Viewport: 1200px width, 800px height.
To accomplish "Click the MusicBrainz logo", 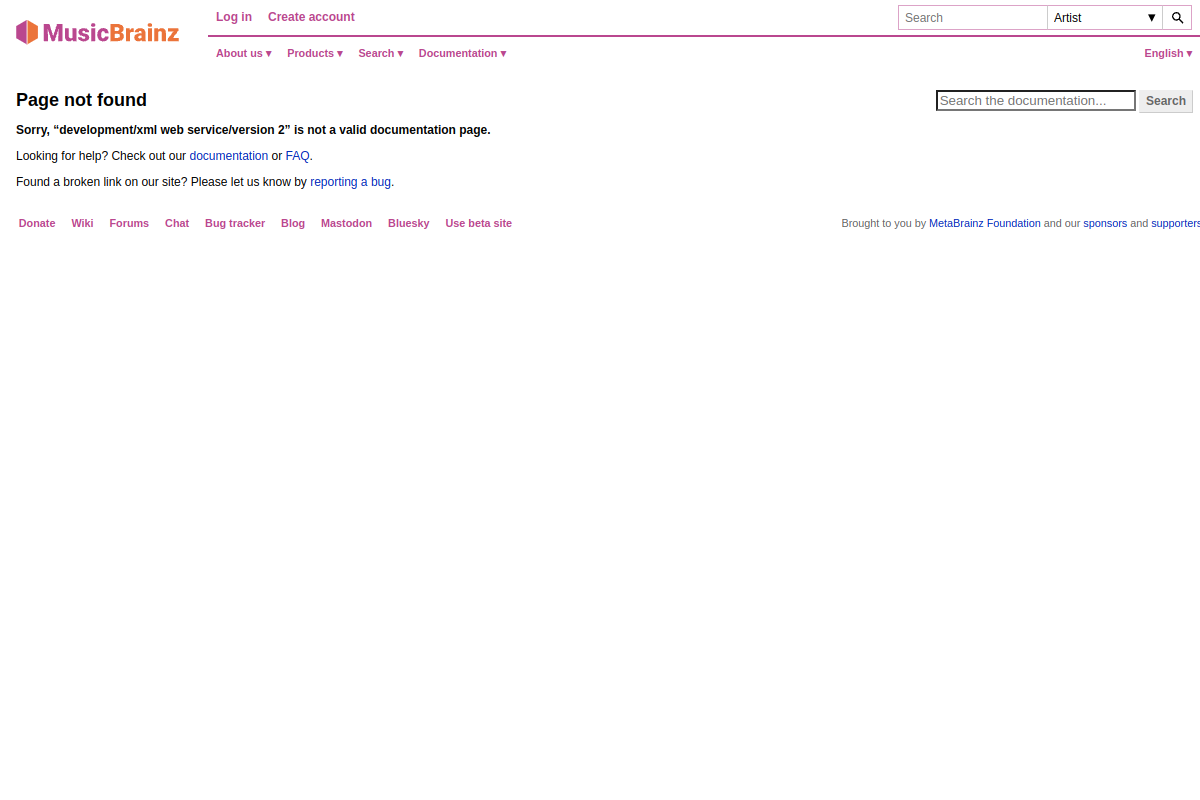I will point(98,32).
